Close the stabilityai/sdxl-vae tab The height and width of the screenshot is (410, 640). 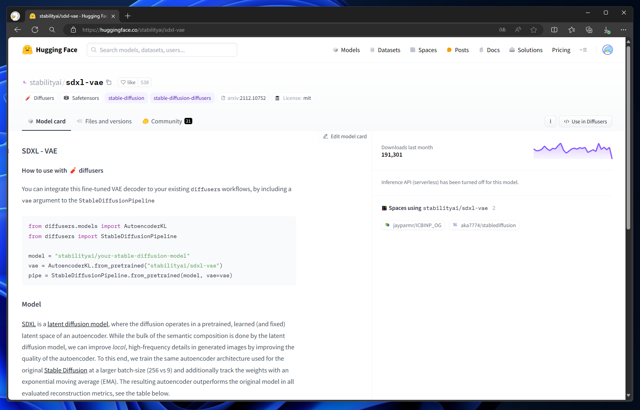pos(113,16)
